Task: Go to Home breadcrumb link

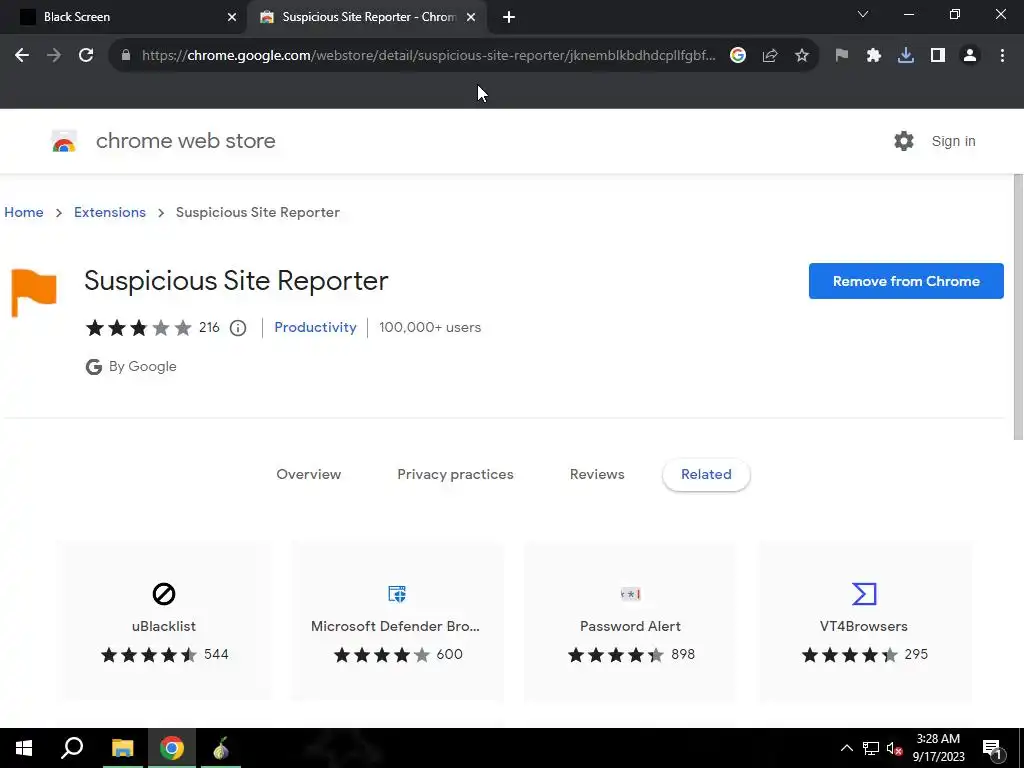Action: (24, 212)
